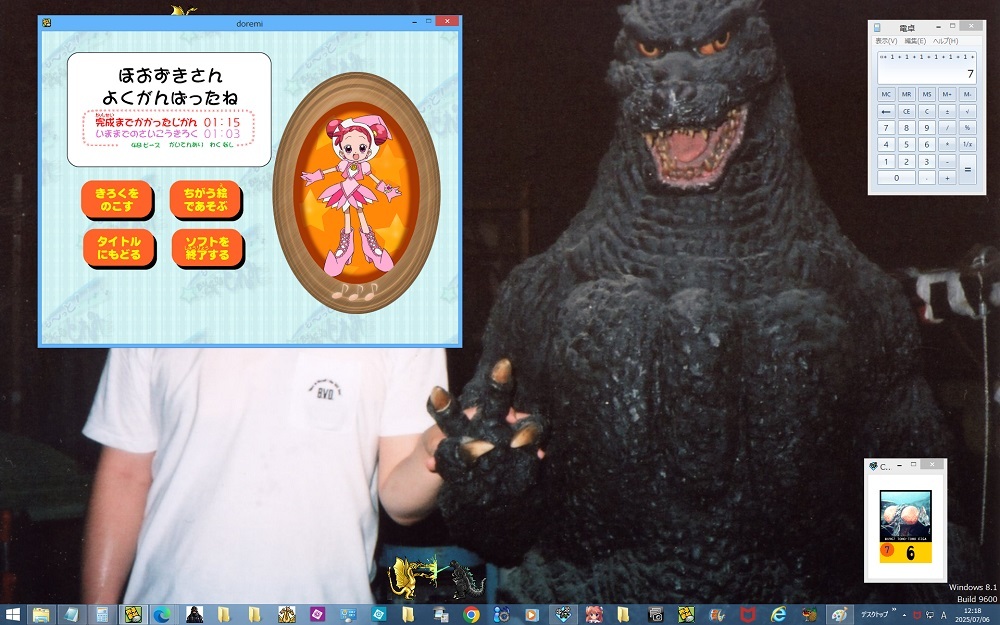
Task: Click the divide key in Calculator
Action: (947, 128)
